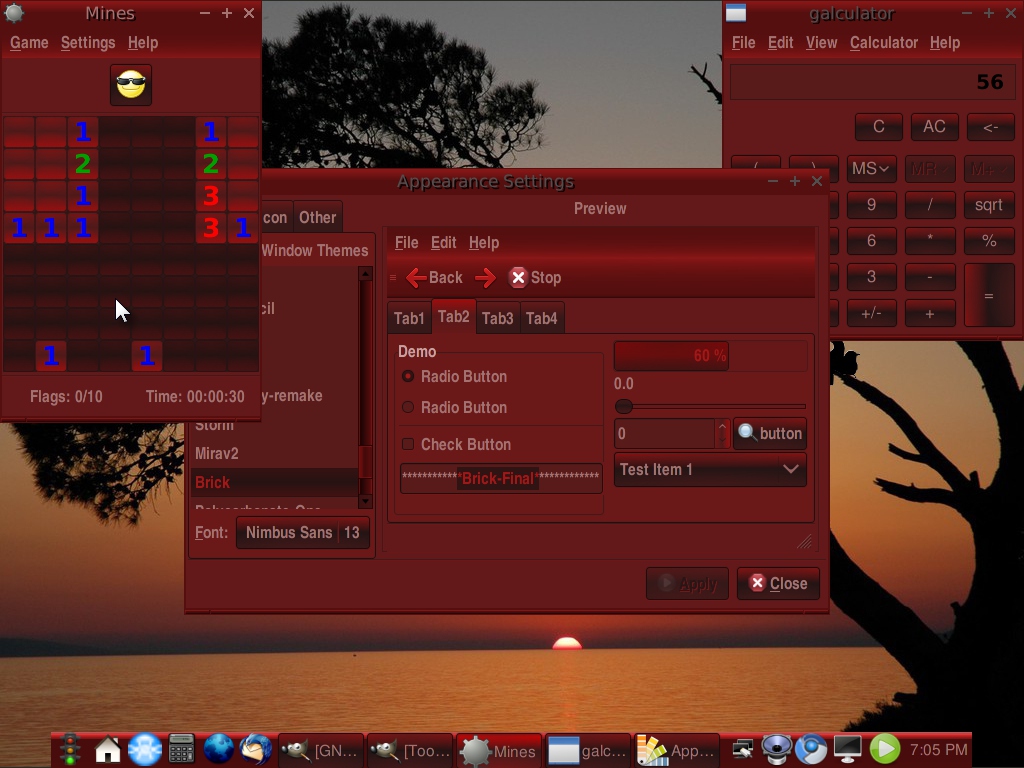
Task: Switch to the GIMP [GN... taskbar window
Action: [x=320, y=750]
